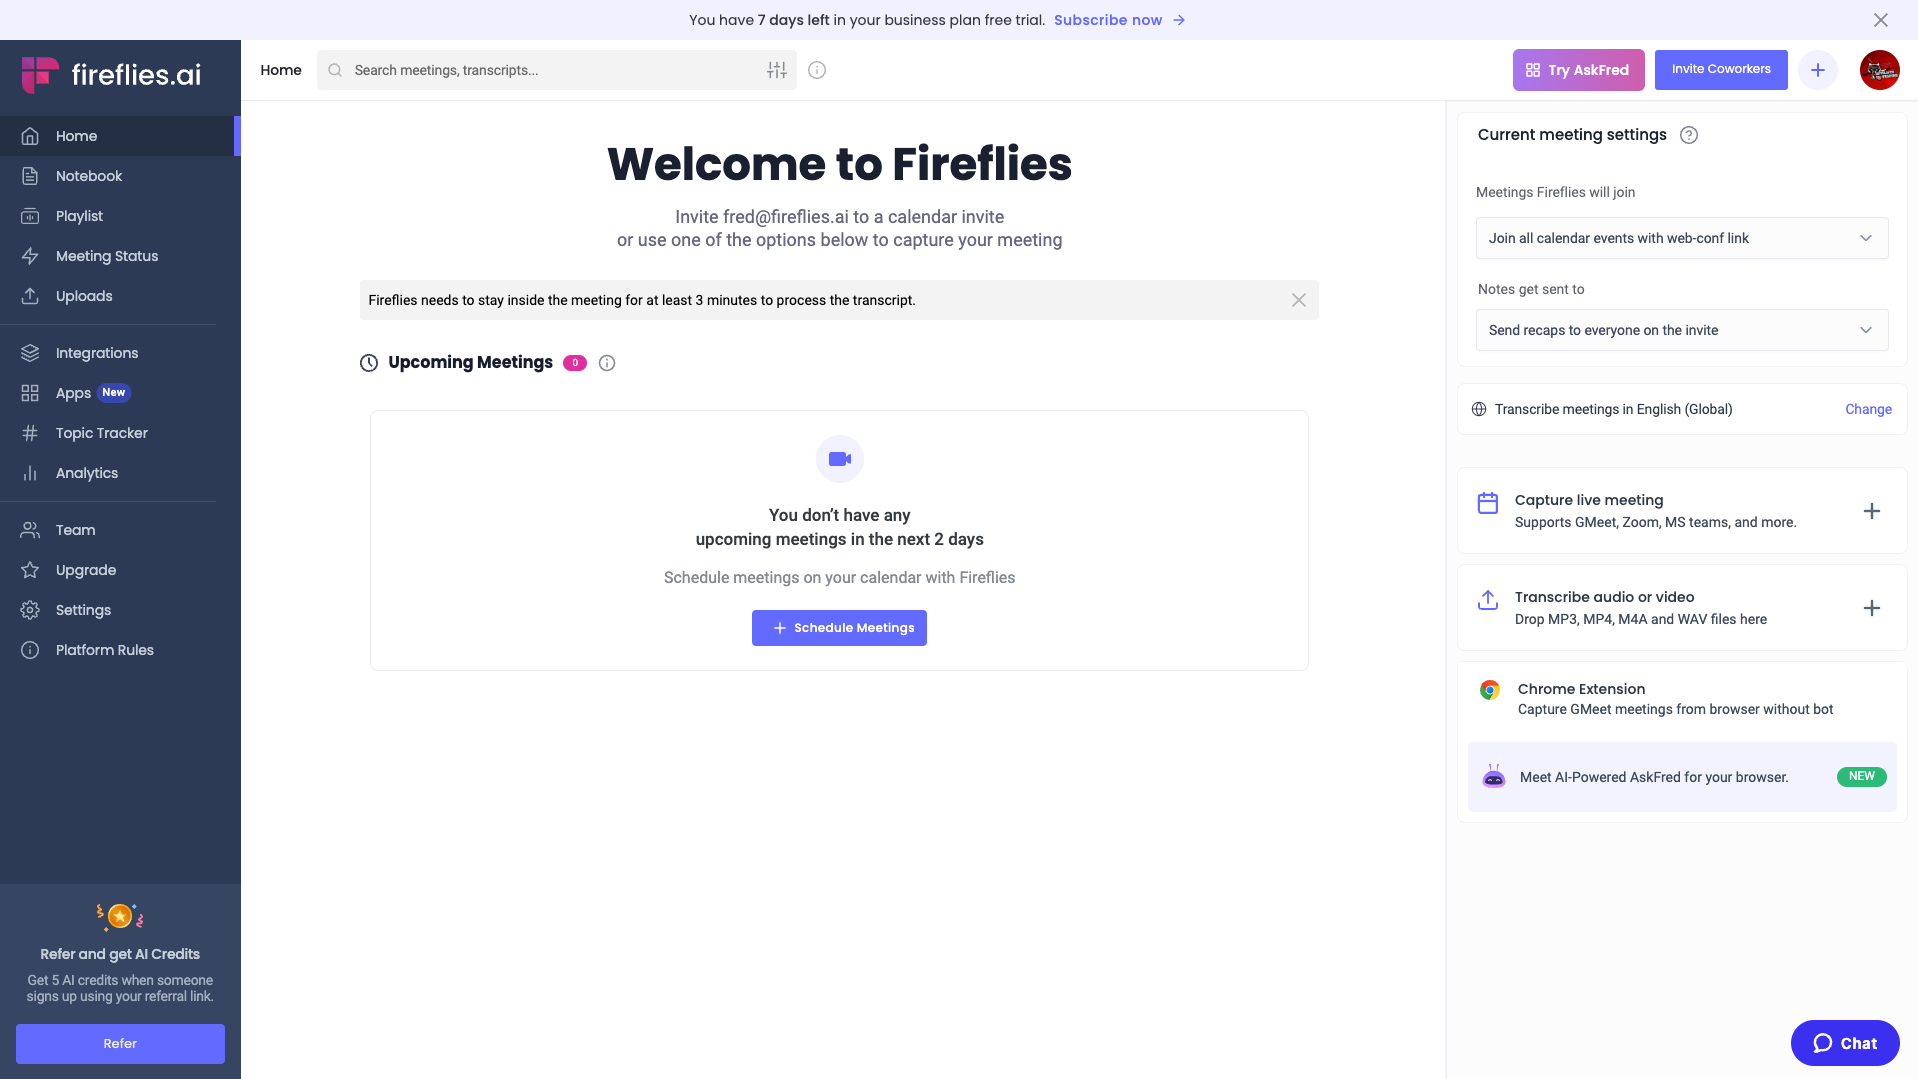Open Meetings Fireflies will join dropdown
Screen dimensions: 1918x1079
tap(1681, 238)
